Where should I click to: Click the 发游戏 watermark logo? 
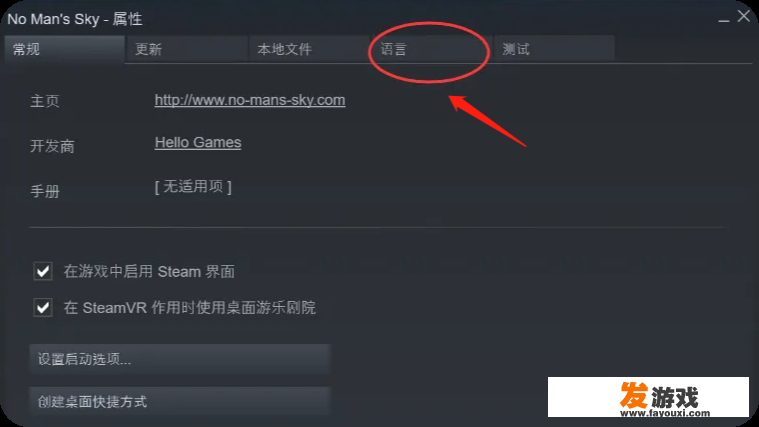tap(648, 397)
